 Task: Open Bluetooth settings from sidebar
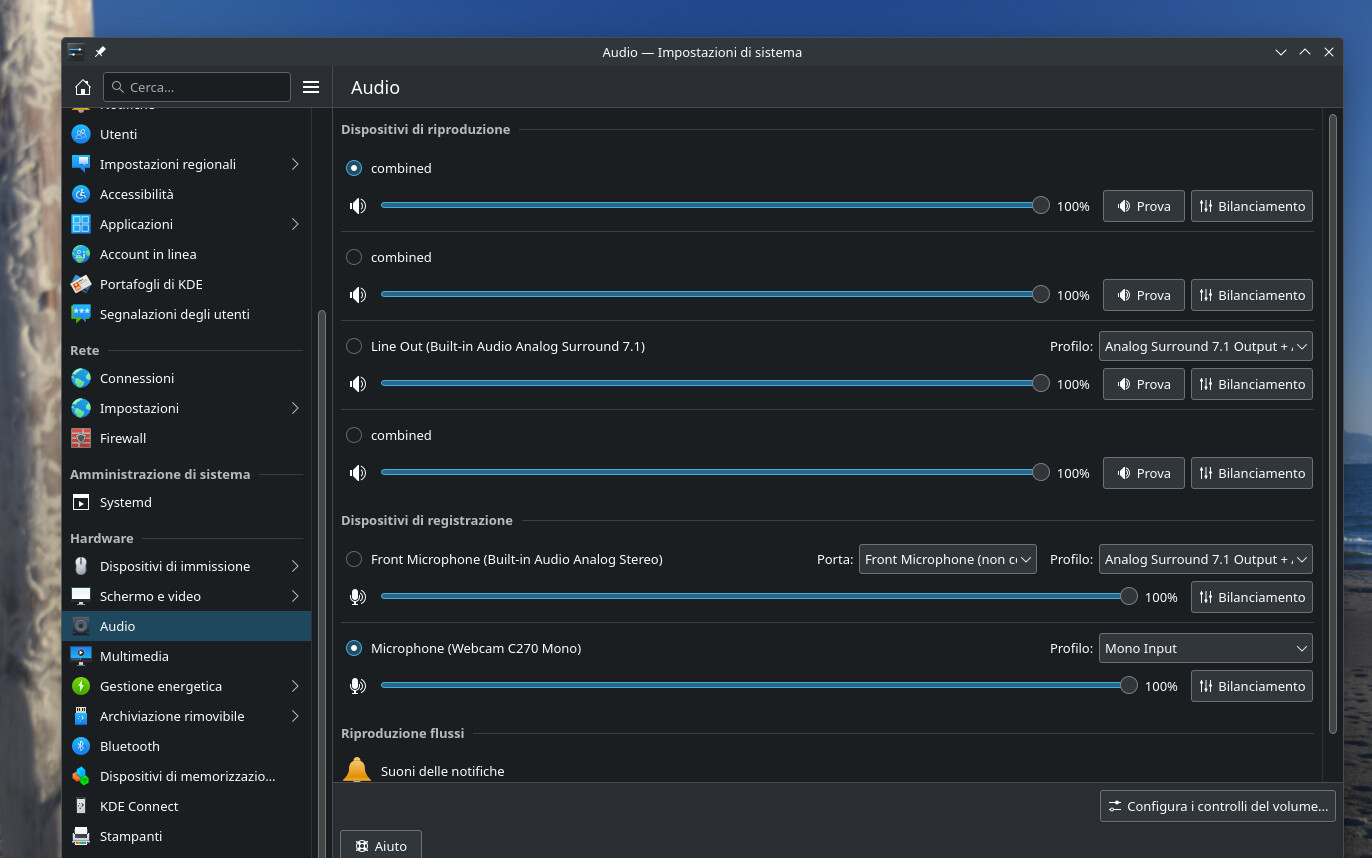tap(129, 746)
